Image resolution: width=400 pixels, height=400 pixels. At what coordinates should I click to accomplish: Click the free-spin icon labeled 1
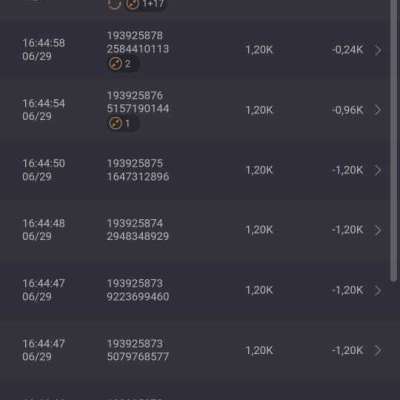pyautogui.click(x=115, y=123)
